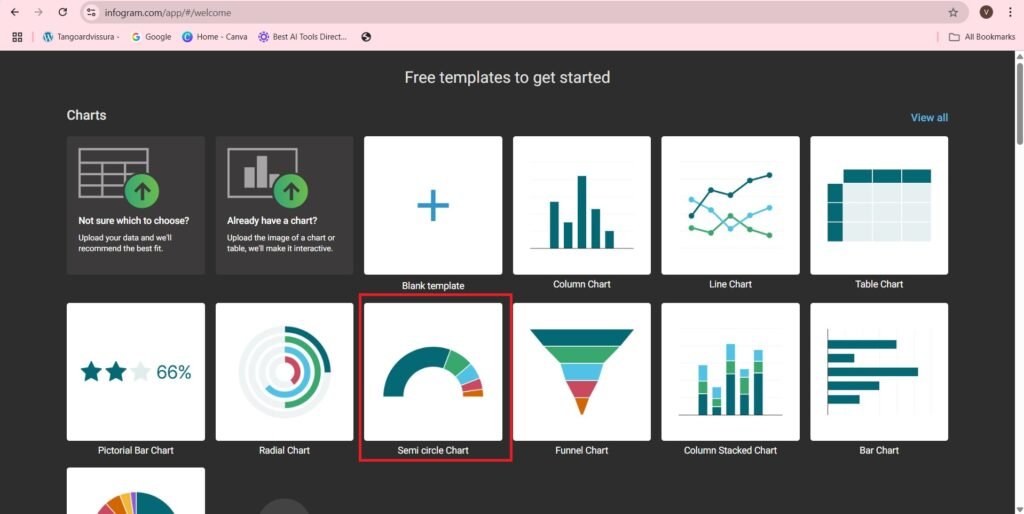Open All Bookmarks folder
The width and height of the screenshot is (1024, 514).
pyautogui.click(x=982, y=37)
